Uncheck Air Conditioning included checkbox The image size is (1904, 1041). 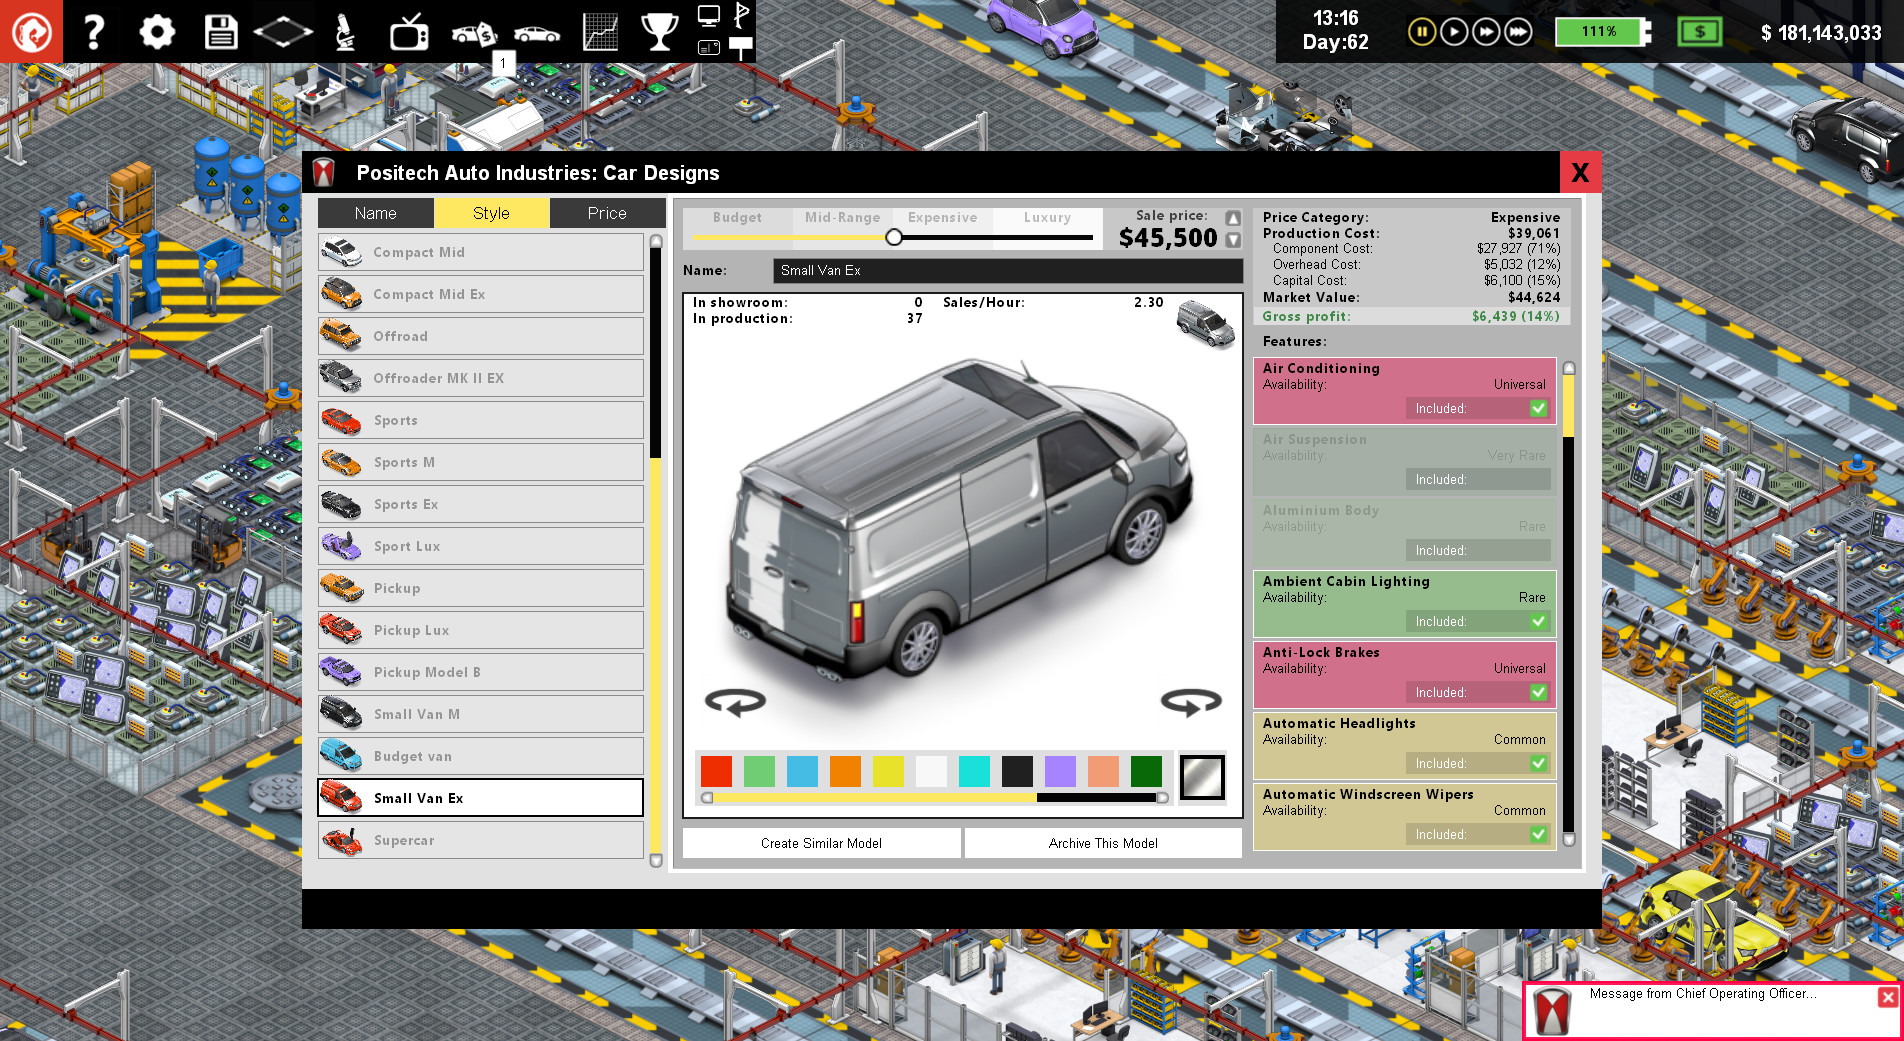[1538, 408]
